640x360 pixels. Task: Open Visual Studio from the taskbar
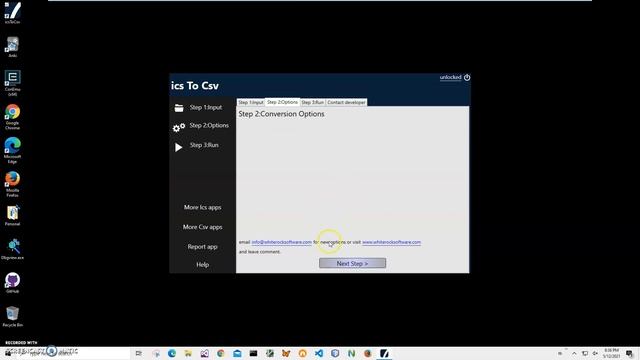click(x=204, y=353)
